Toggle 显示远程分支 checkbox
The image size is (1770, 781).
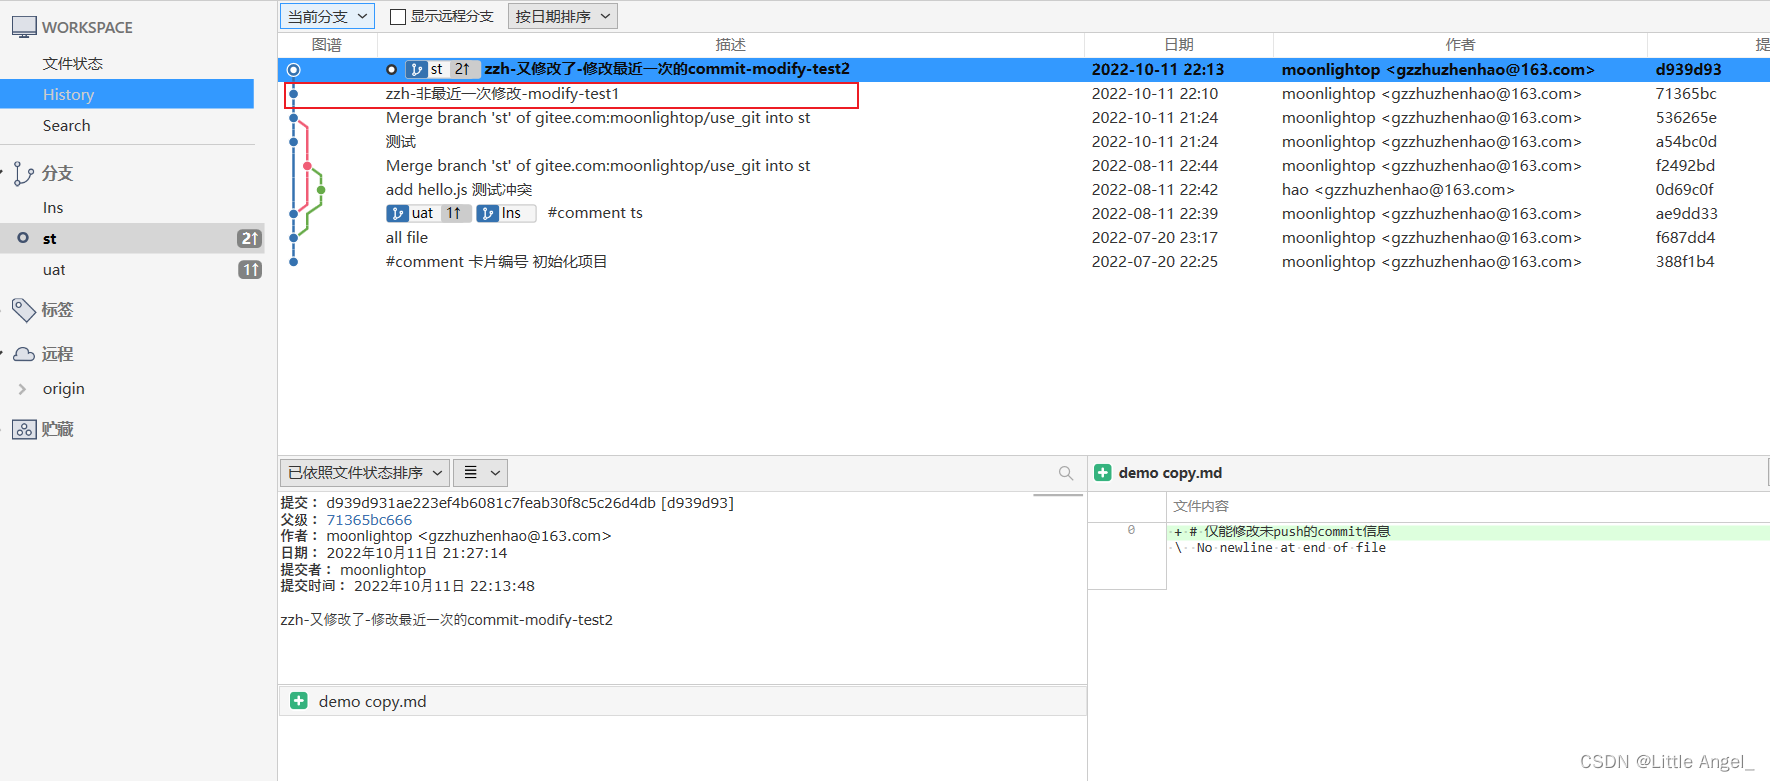[398, 16]
